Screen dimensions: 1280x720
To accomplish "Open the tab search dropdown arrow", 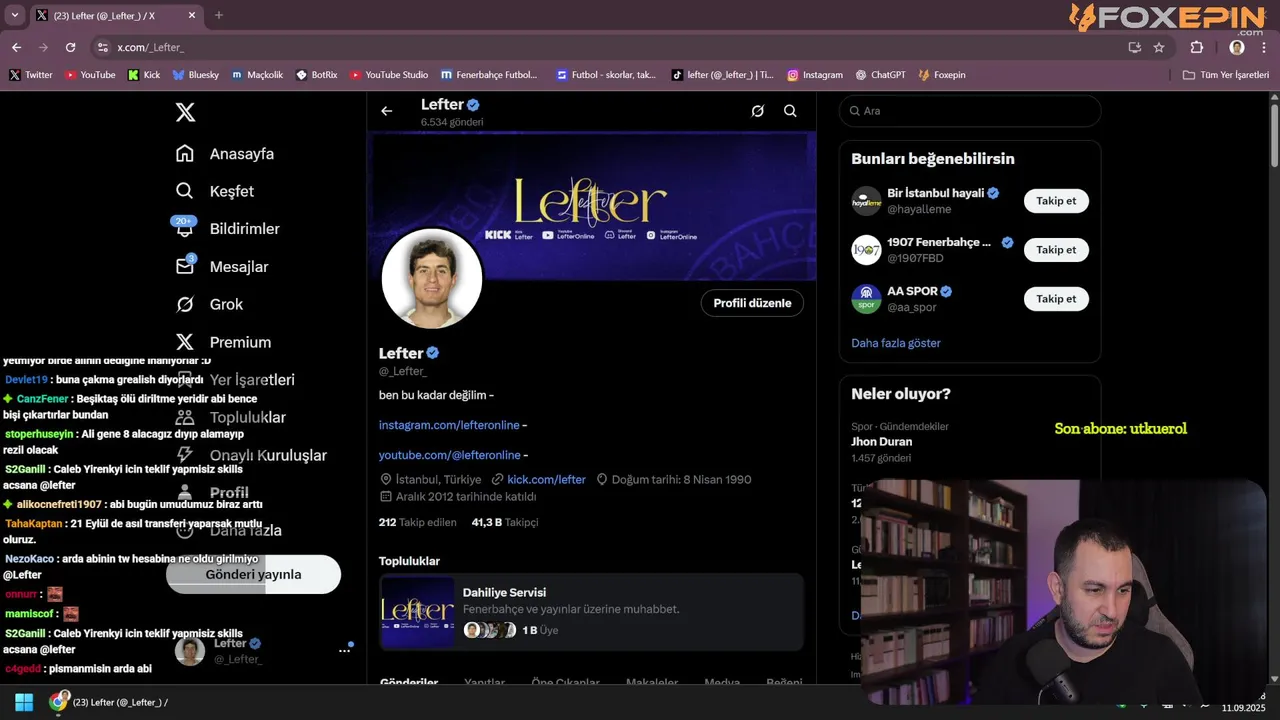I will click(x=14, y=15).
